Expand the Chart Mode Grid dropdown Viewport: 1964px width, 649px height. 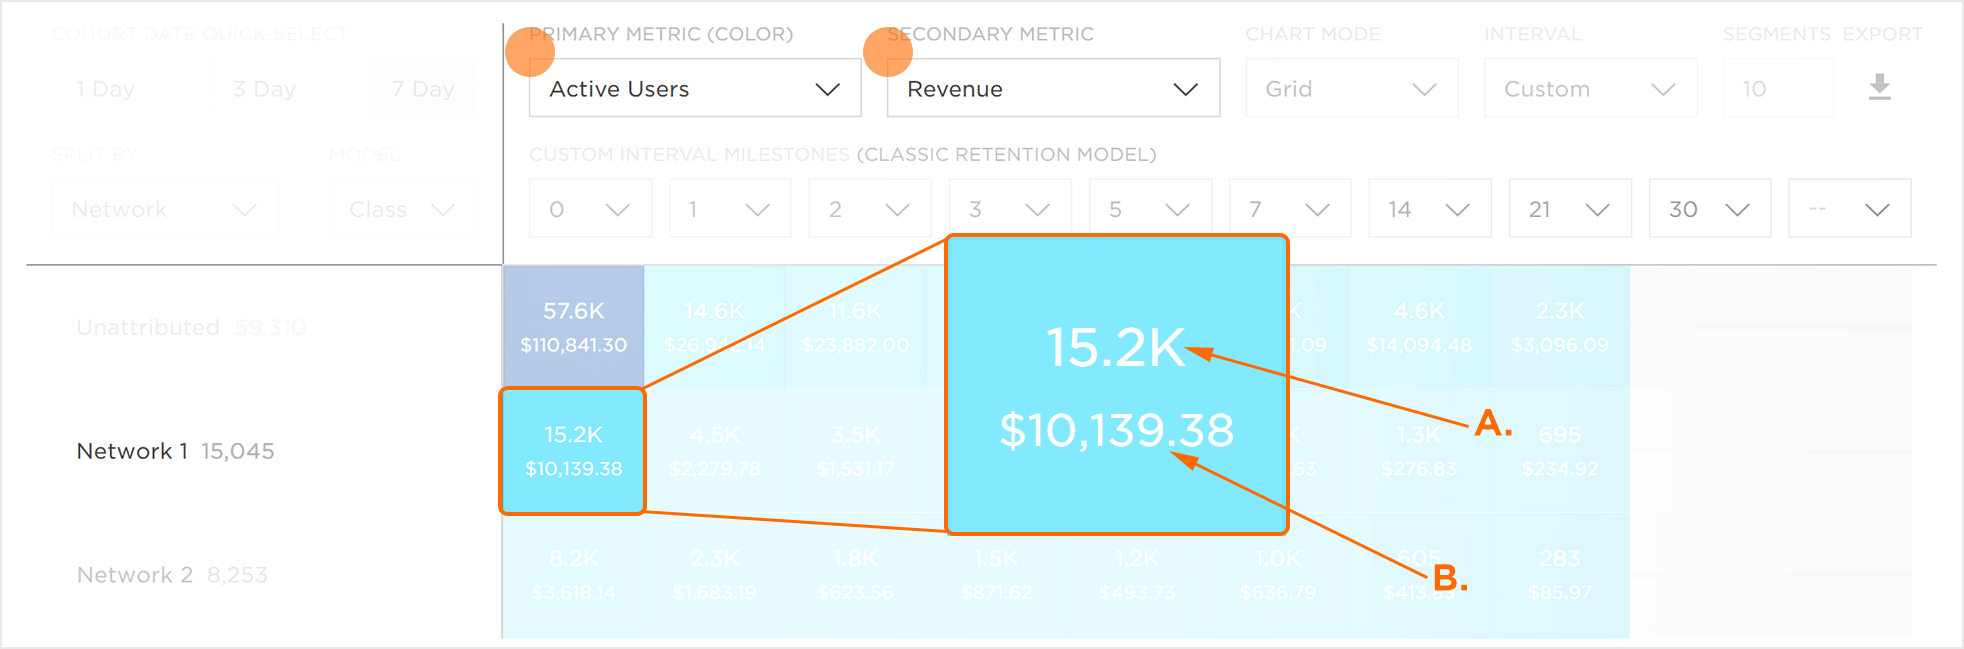click(1351, 89)
